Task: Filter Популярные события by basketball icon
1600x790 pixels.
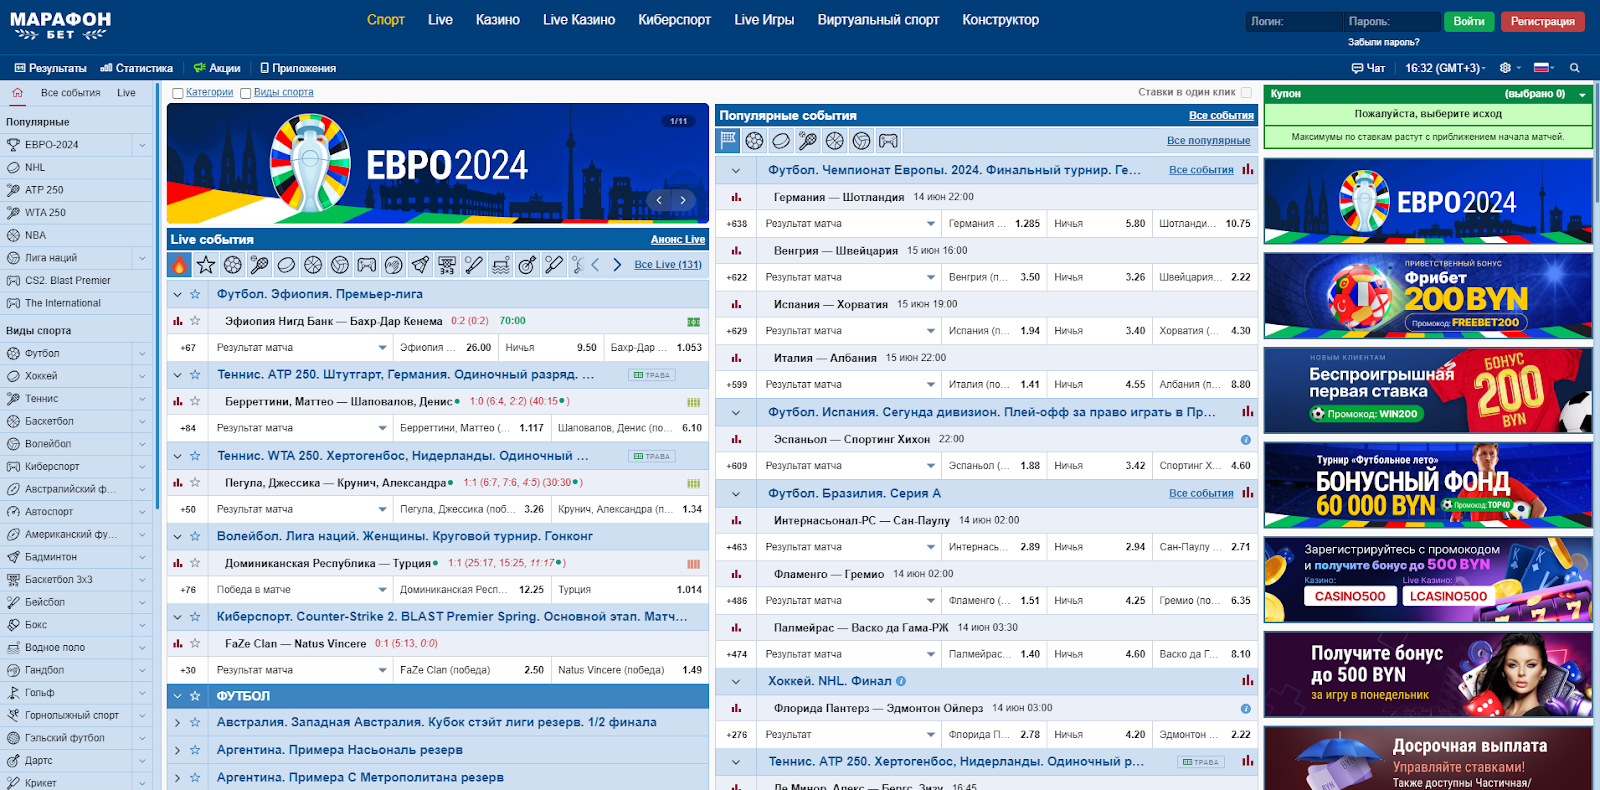Action: coord(835,141)
